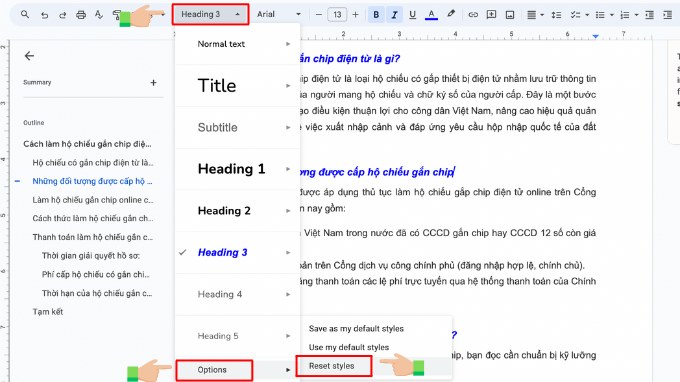The image size is (680, 382).
Task: Go to outline item Những đối tượng được cấp hộ
Action: pos(92,181)
